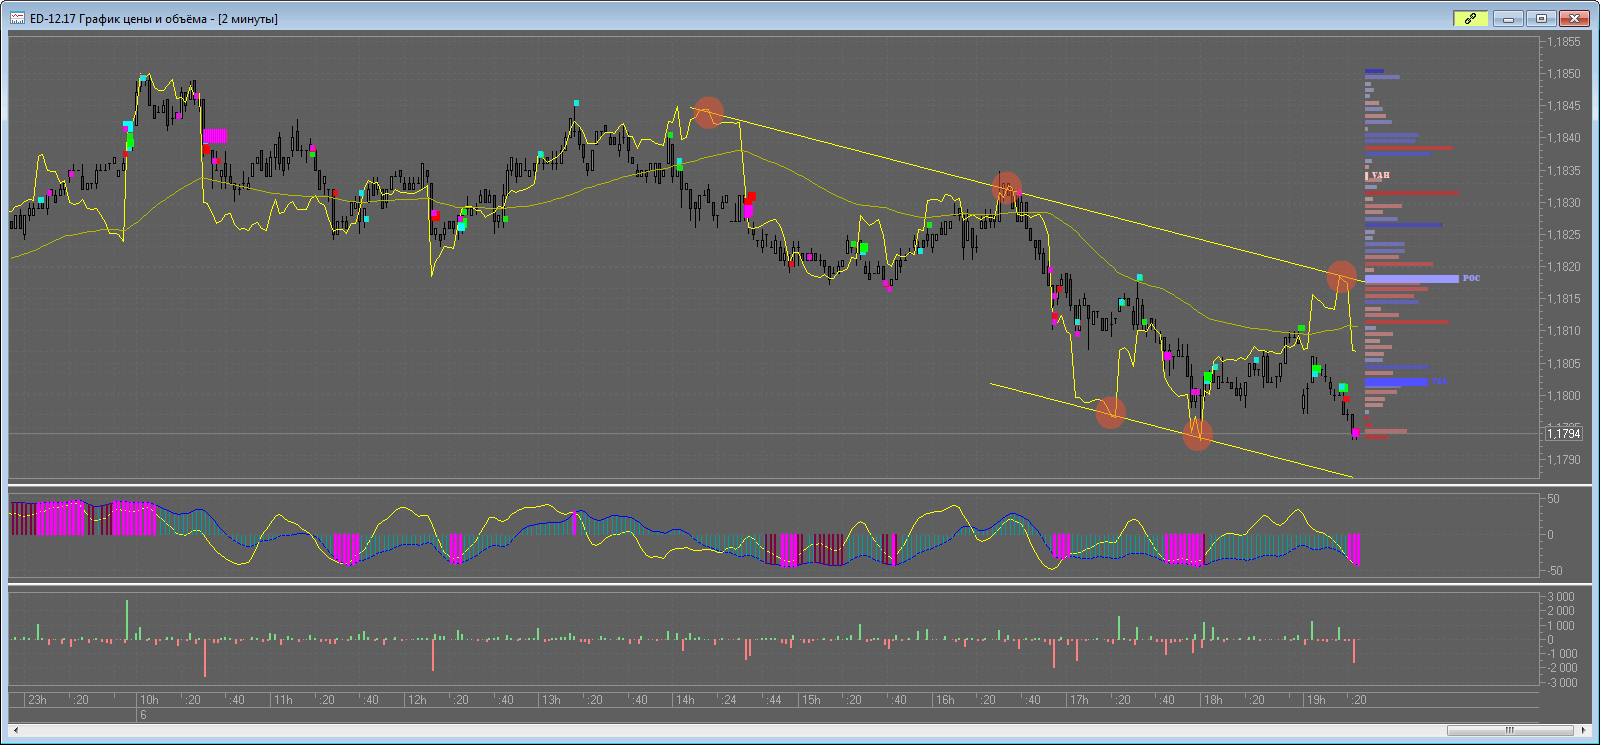Image resolution: width=1600 pixels, height=745 pixels.
Task: Click the 17h time axis label
Action: 1079,700
